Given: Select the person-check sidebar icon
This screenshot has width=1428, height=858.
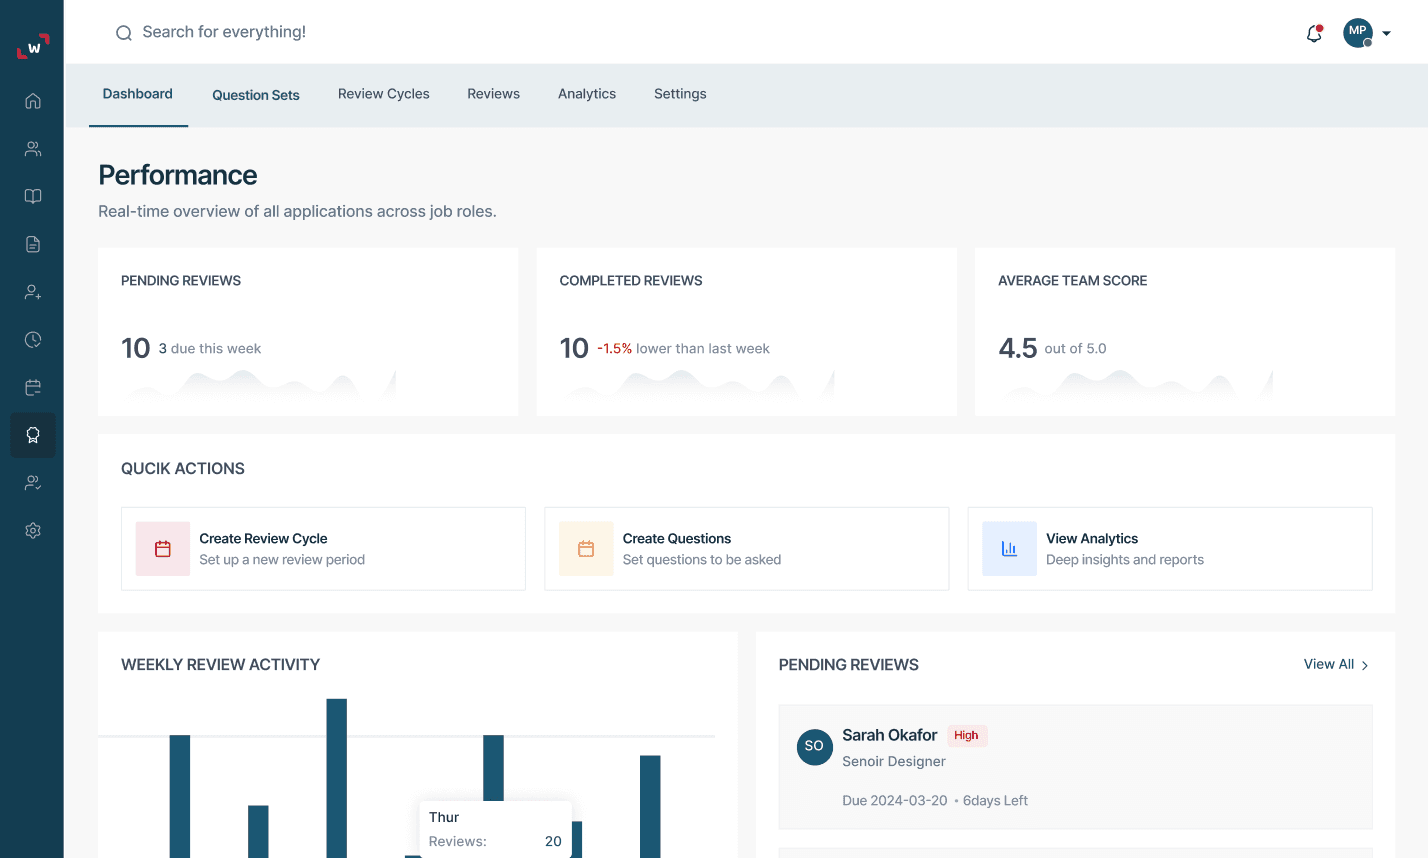Looking at the screenshot, I should [32, 482].
